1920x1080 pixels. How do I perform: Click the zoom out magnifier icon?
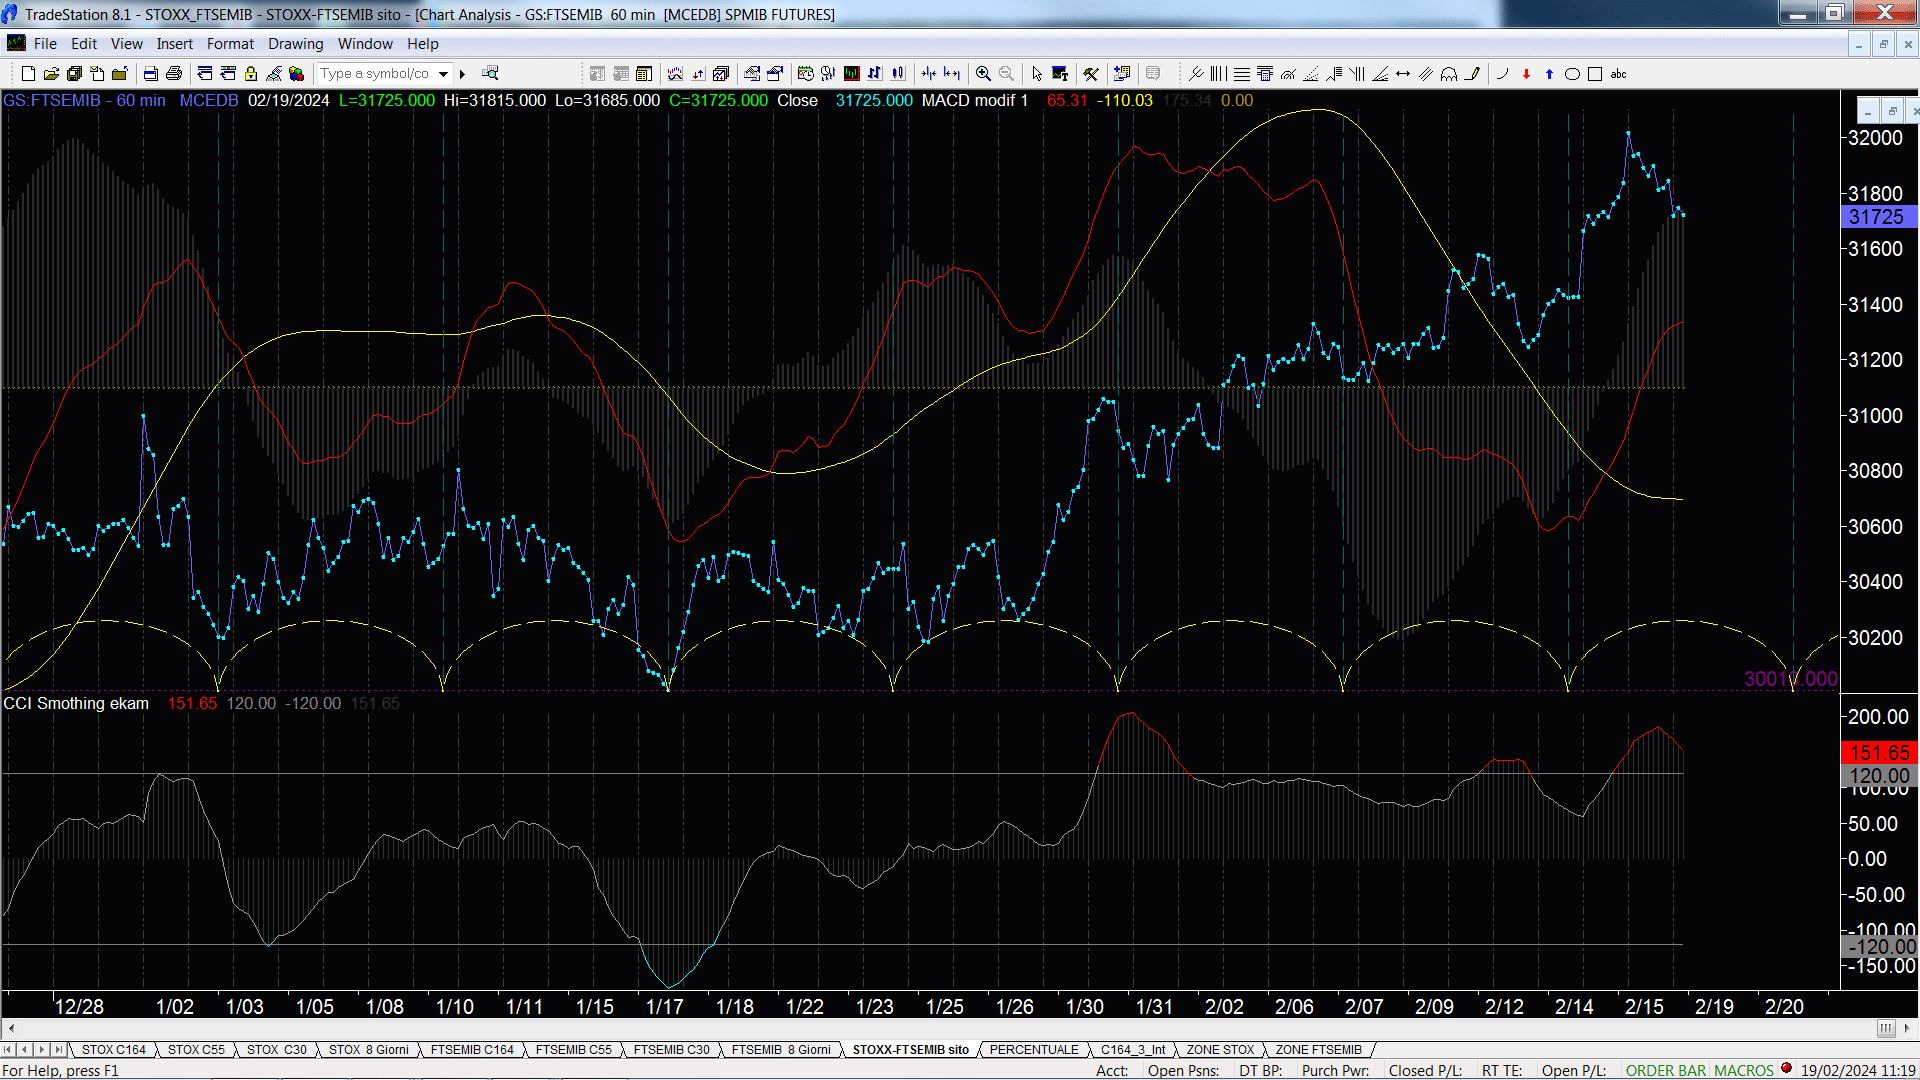[1006, 74]
